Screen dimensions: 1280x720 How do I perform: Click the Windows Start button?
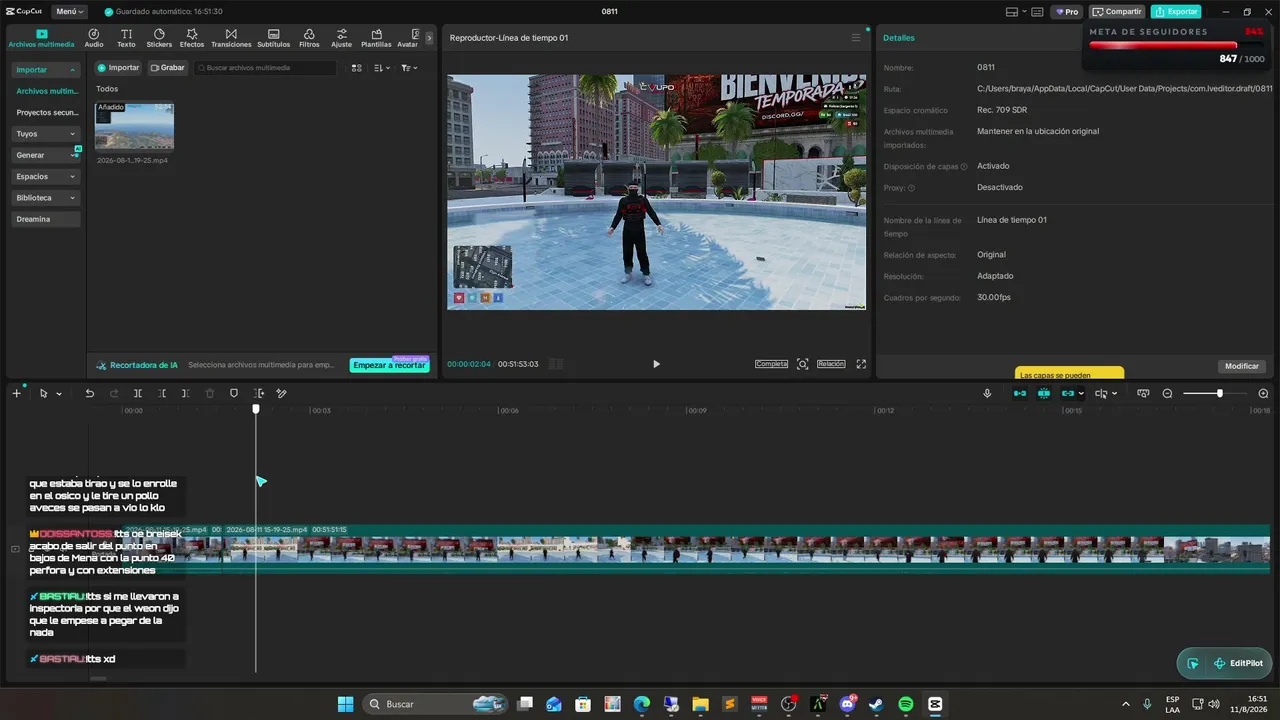(345, 704)
